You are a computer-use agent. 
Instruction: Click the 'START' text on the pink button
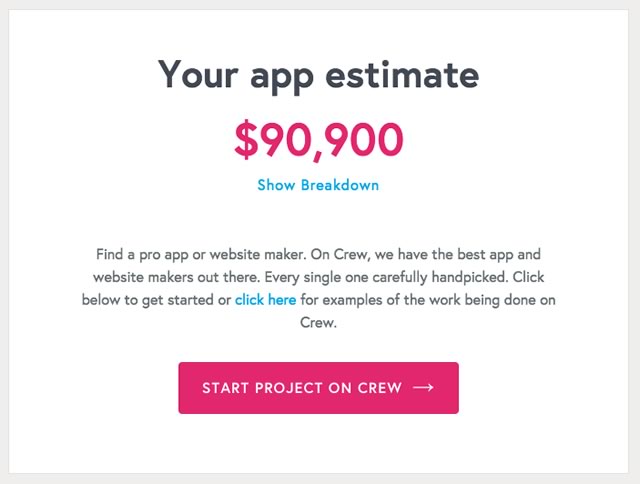tap(225, 388)
